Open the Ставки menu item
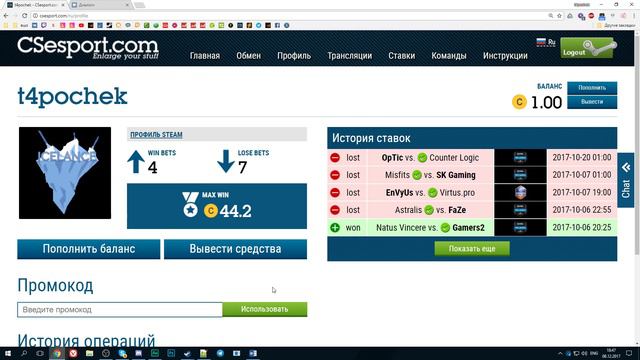Image resolution: width=640 pixels, height=360 pixels. pos(402,56)
